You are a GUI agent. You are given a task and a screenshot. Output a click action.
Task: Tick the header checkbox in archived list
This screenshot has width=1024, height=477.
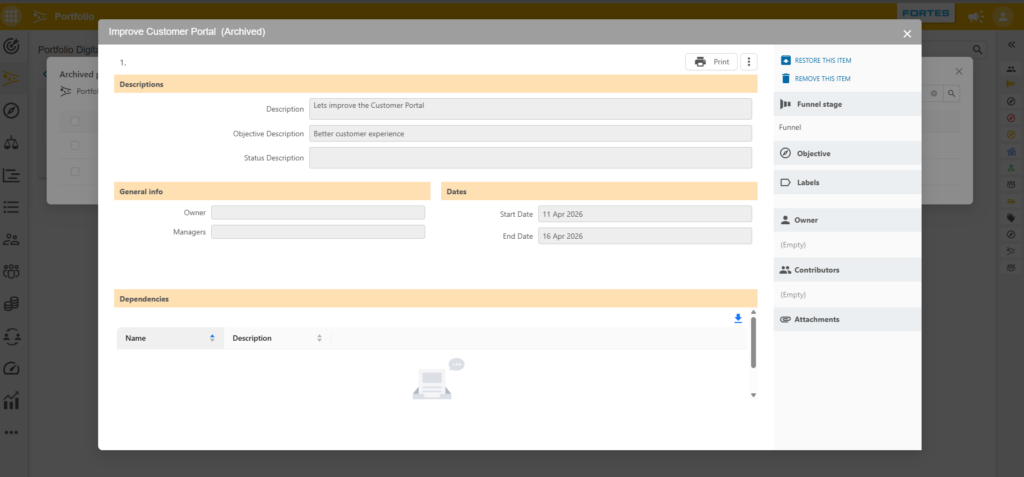pos(75,121)
